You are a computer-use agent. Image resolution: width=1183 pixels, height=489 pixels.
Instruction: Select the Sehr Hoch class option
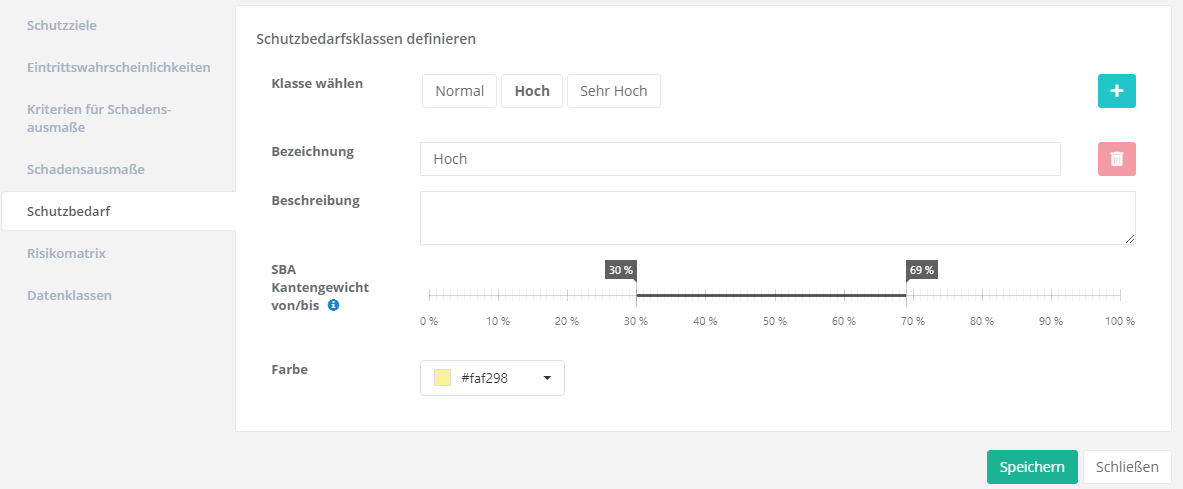(x=613, y=91)
